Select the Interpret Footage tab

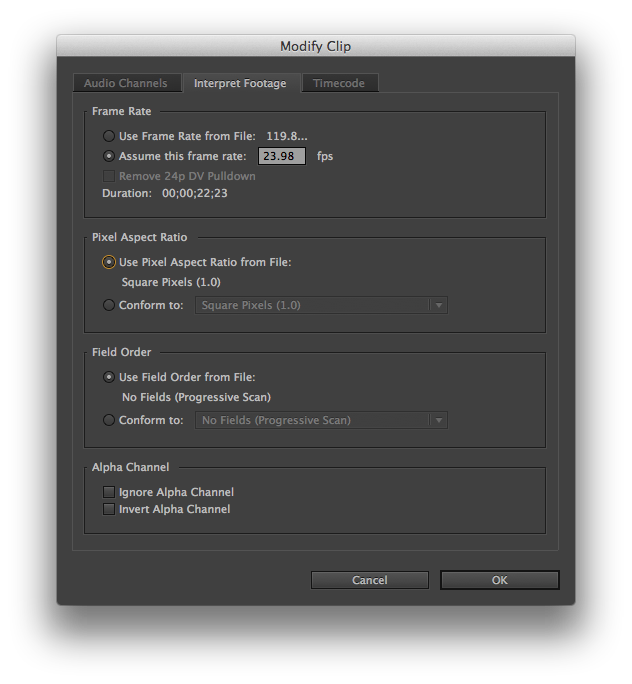[x=240, y=83]
